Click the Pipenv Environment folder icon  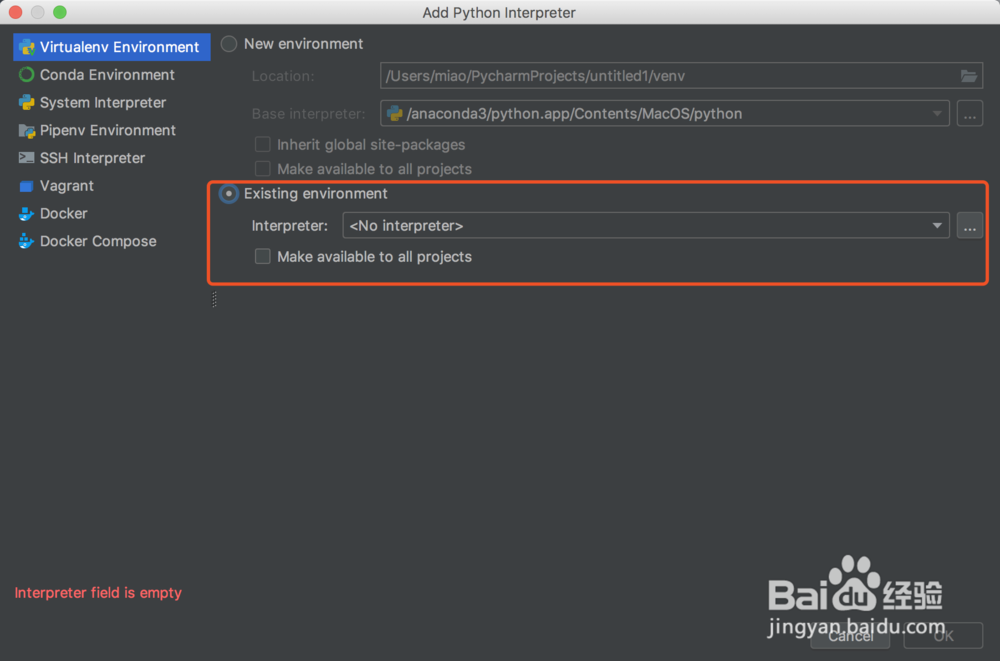pyautogui.click(x=27, y=131)
